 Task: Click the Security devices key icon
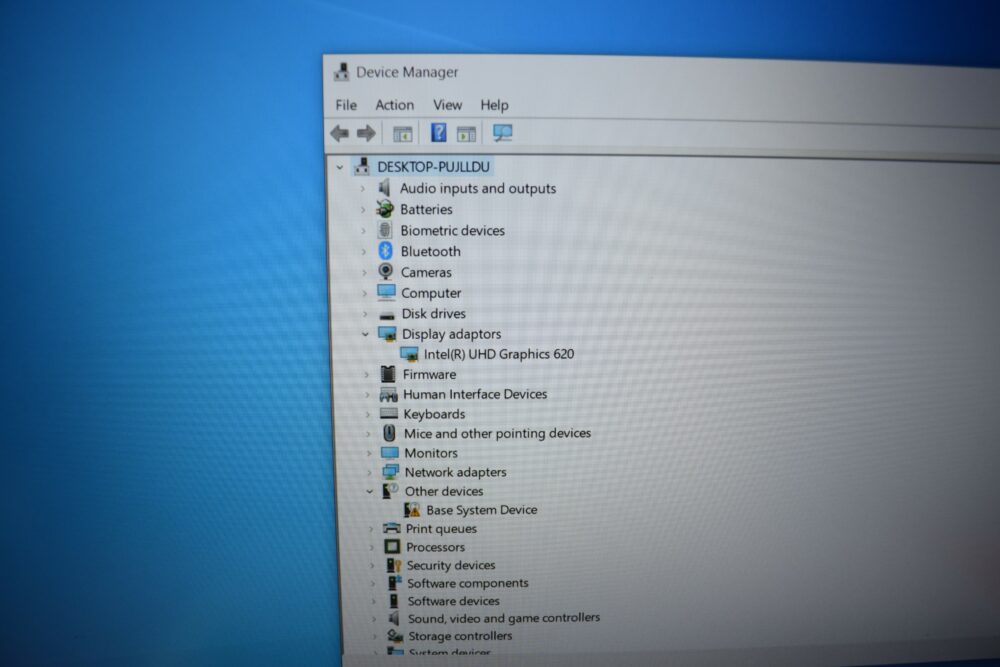393,565
